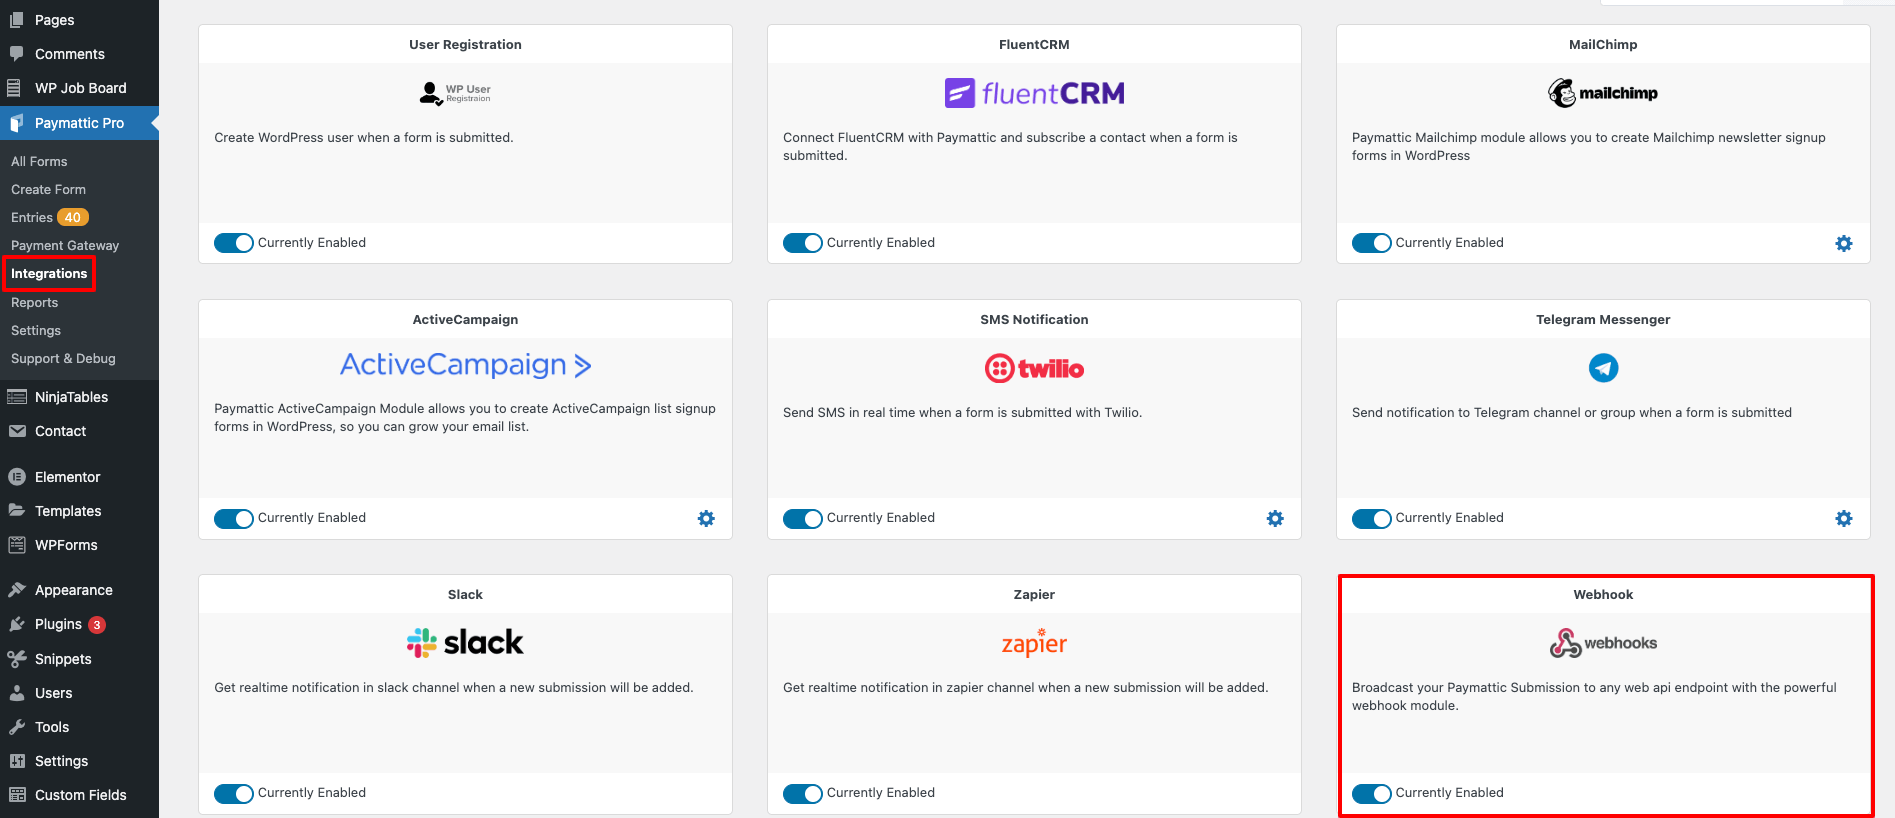This screenshot has height=818, width=1895.
Task: Switch off the Slack toggle
Action: coord(234,793)
